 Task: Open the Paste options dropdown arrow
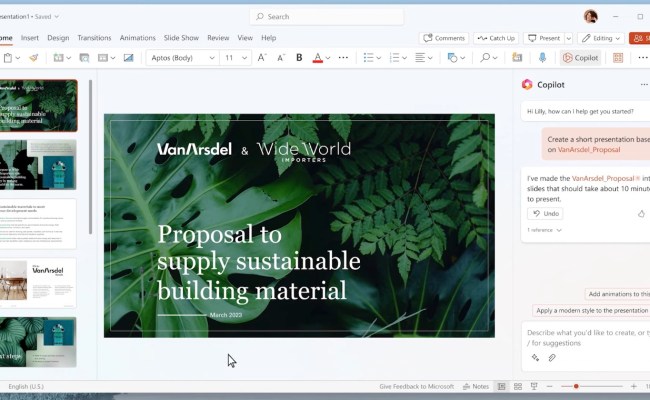point(18,58)
